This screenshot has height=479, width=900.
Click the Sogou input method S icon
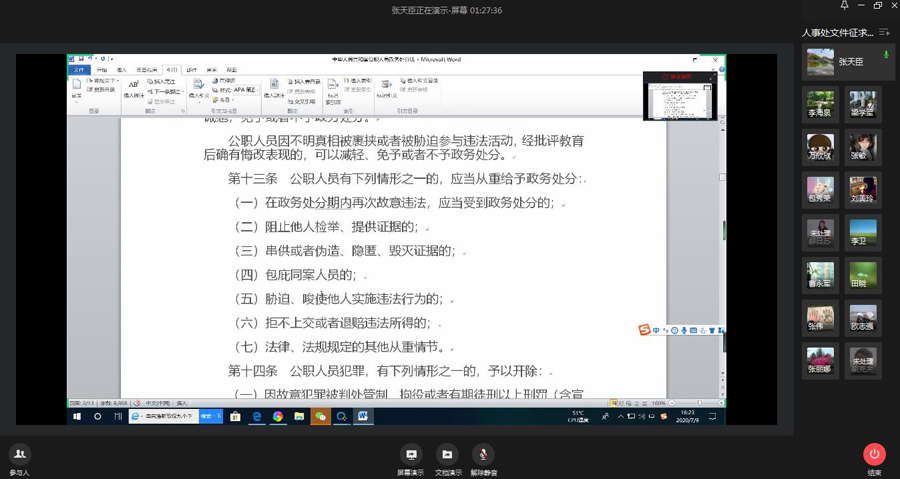pos(645,331)
